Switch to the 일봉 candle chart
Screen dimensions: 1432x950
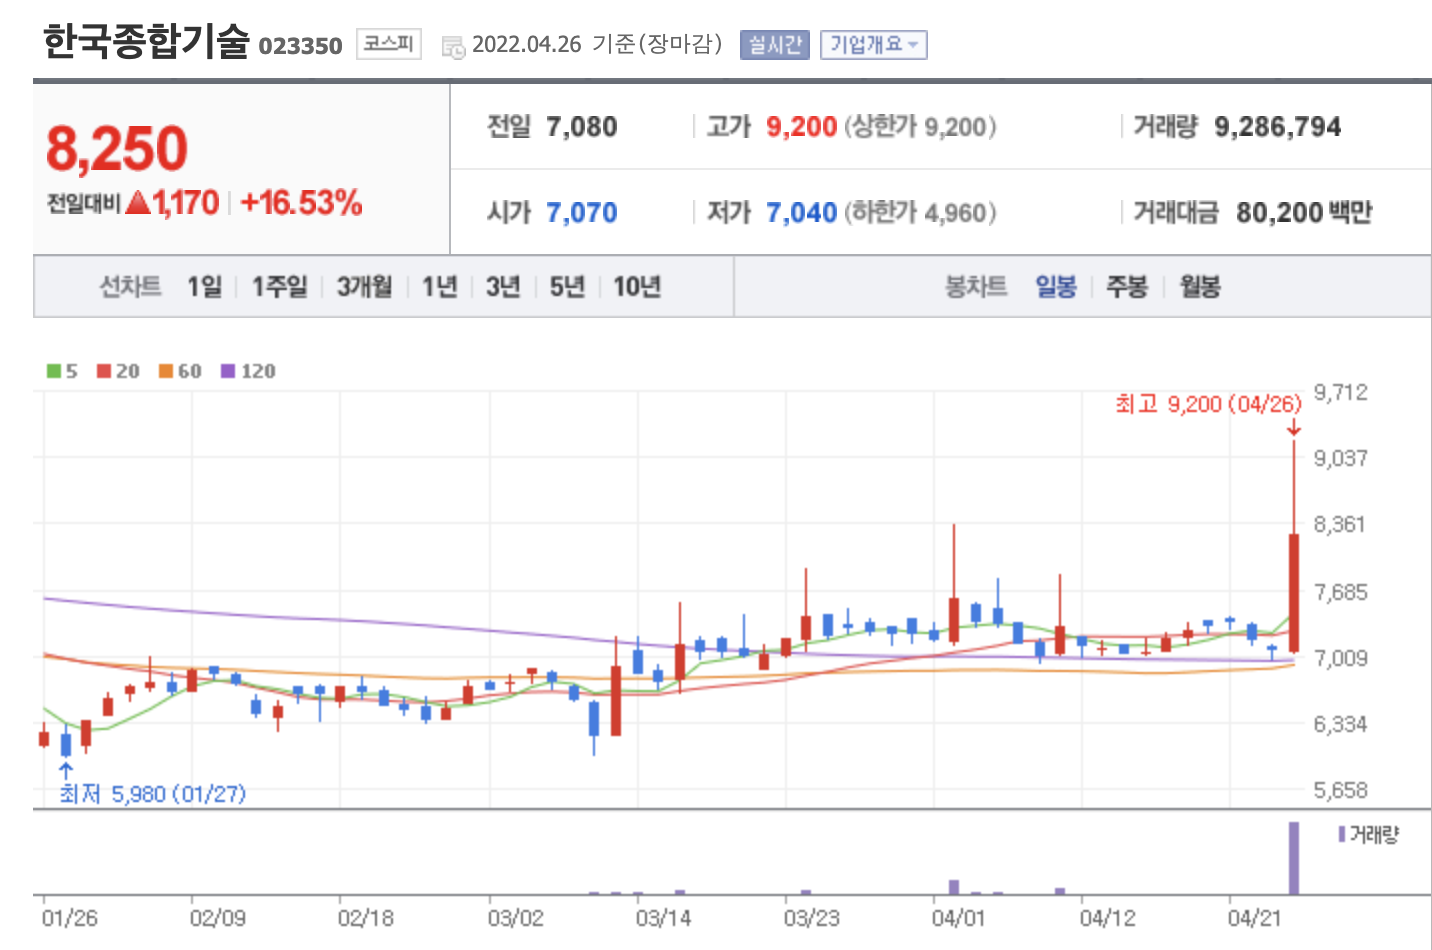tap(1056, 287)
